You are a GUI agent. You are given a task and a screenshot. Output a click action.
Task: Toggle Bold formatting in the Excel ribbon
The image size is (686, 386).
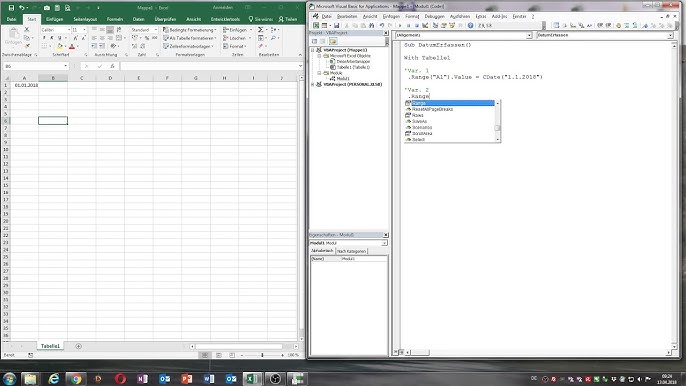44,38
